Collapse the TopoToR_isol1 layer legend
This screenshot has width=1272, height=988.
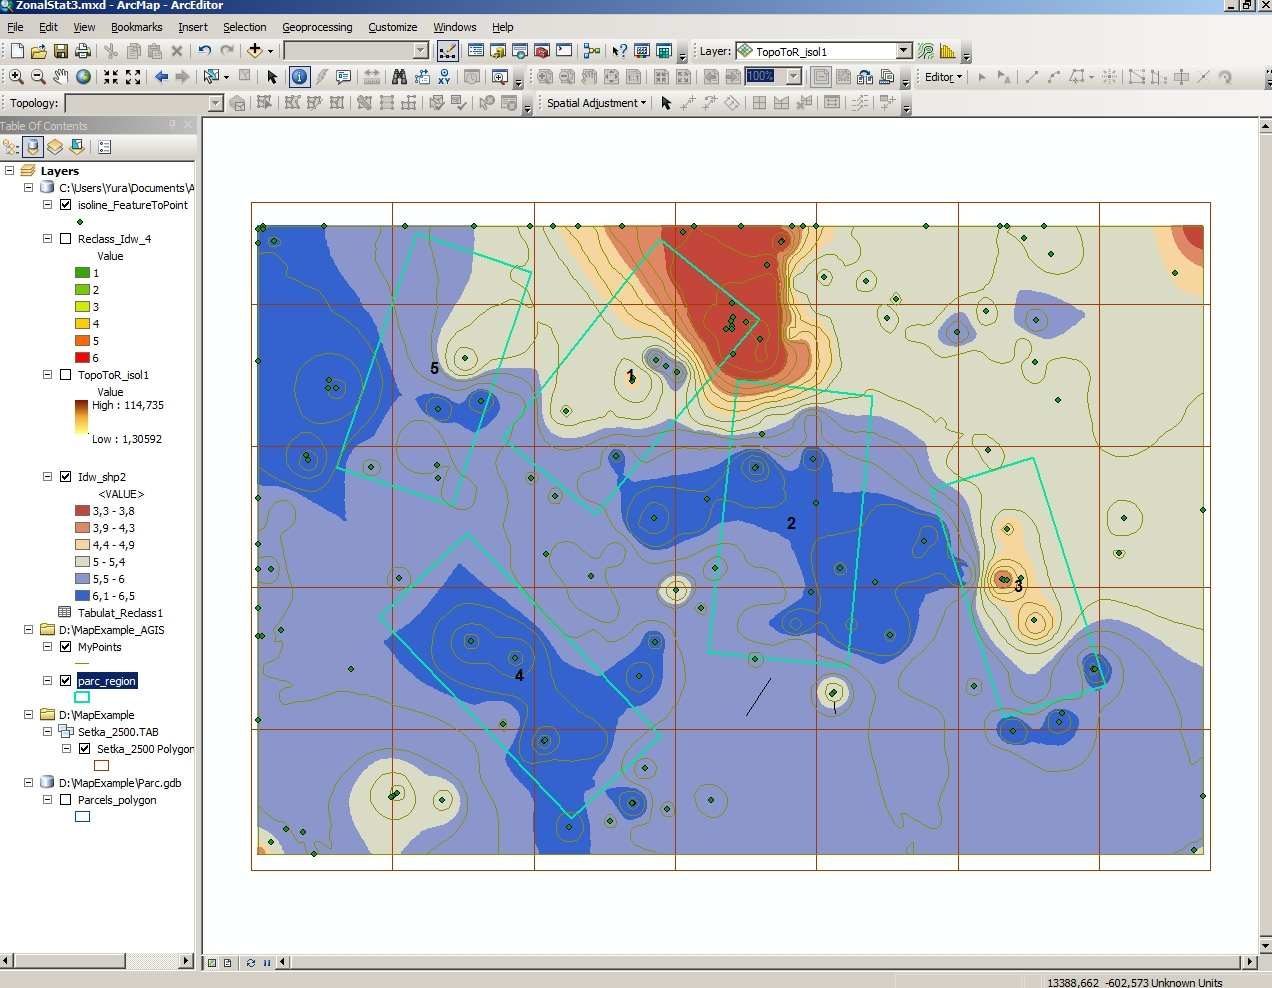(x=47, y=375)
